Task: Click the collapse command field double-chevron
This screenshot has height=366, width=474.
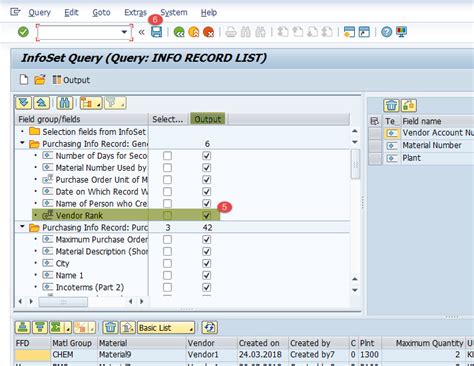Action: point(141,32)
